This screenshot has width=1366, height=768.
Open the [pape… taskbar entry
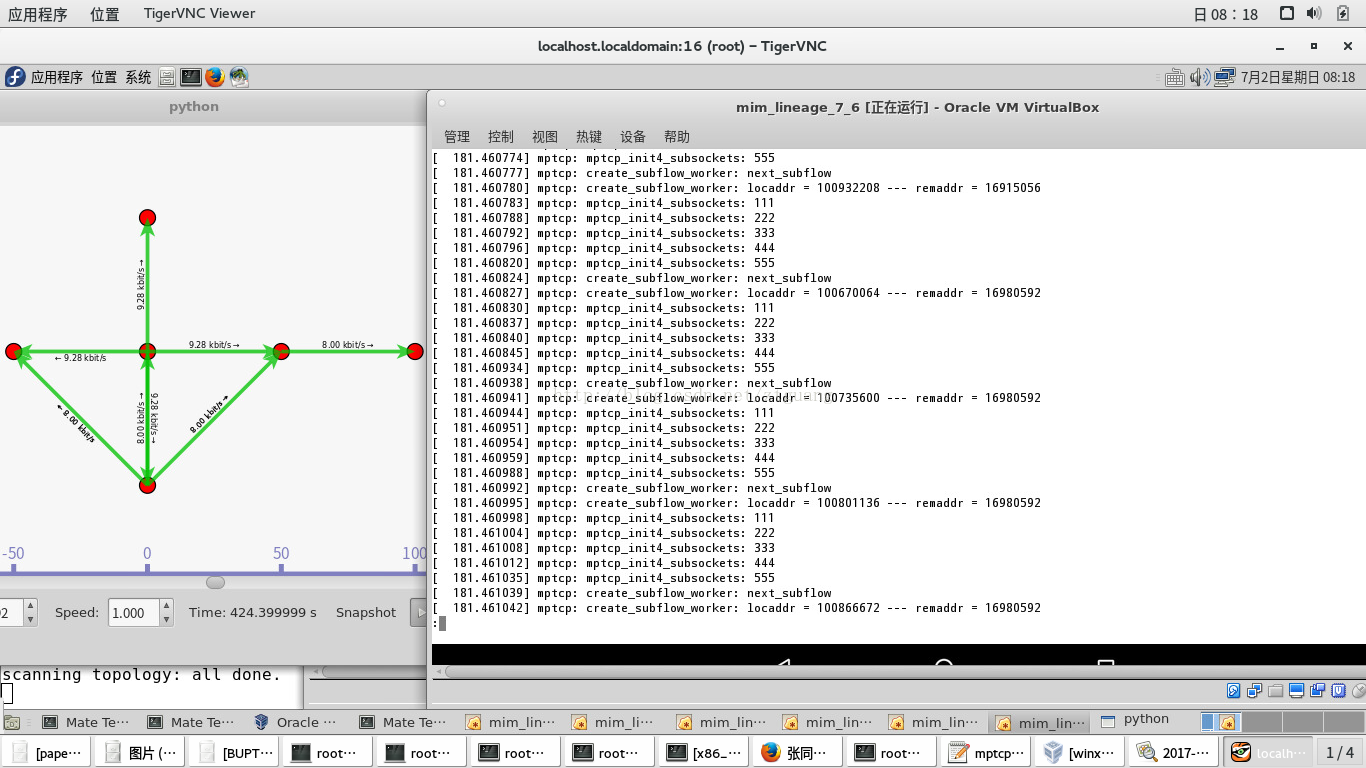pos(45,753)
